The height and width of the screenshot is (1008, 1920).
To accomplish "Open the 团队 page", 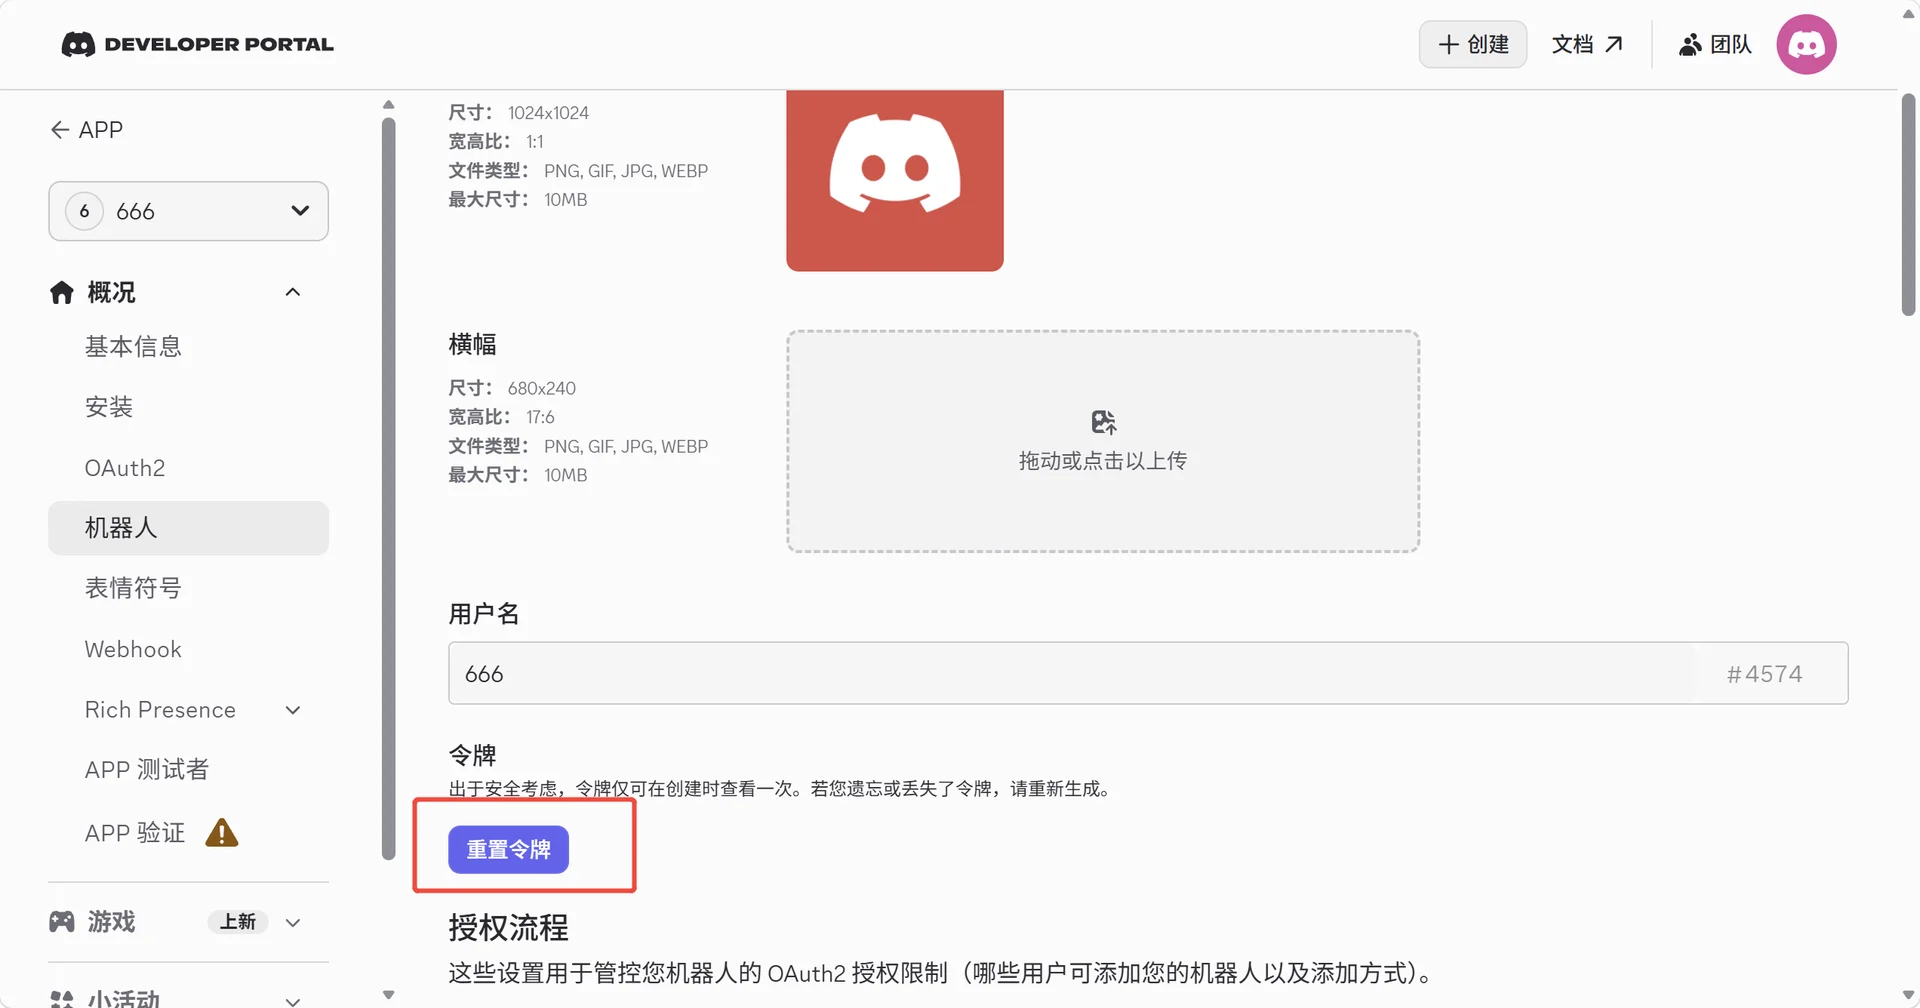I will [x=1715, y=44].
